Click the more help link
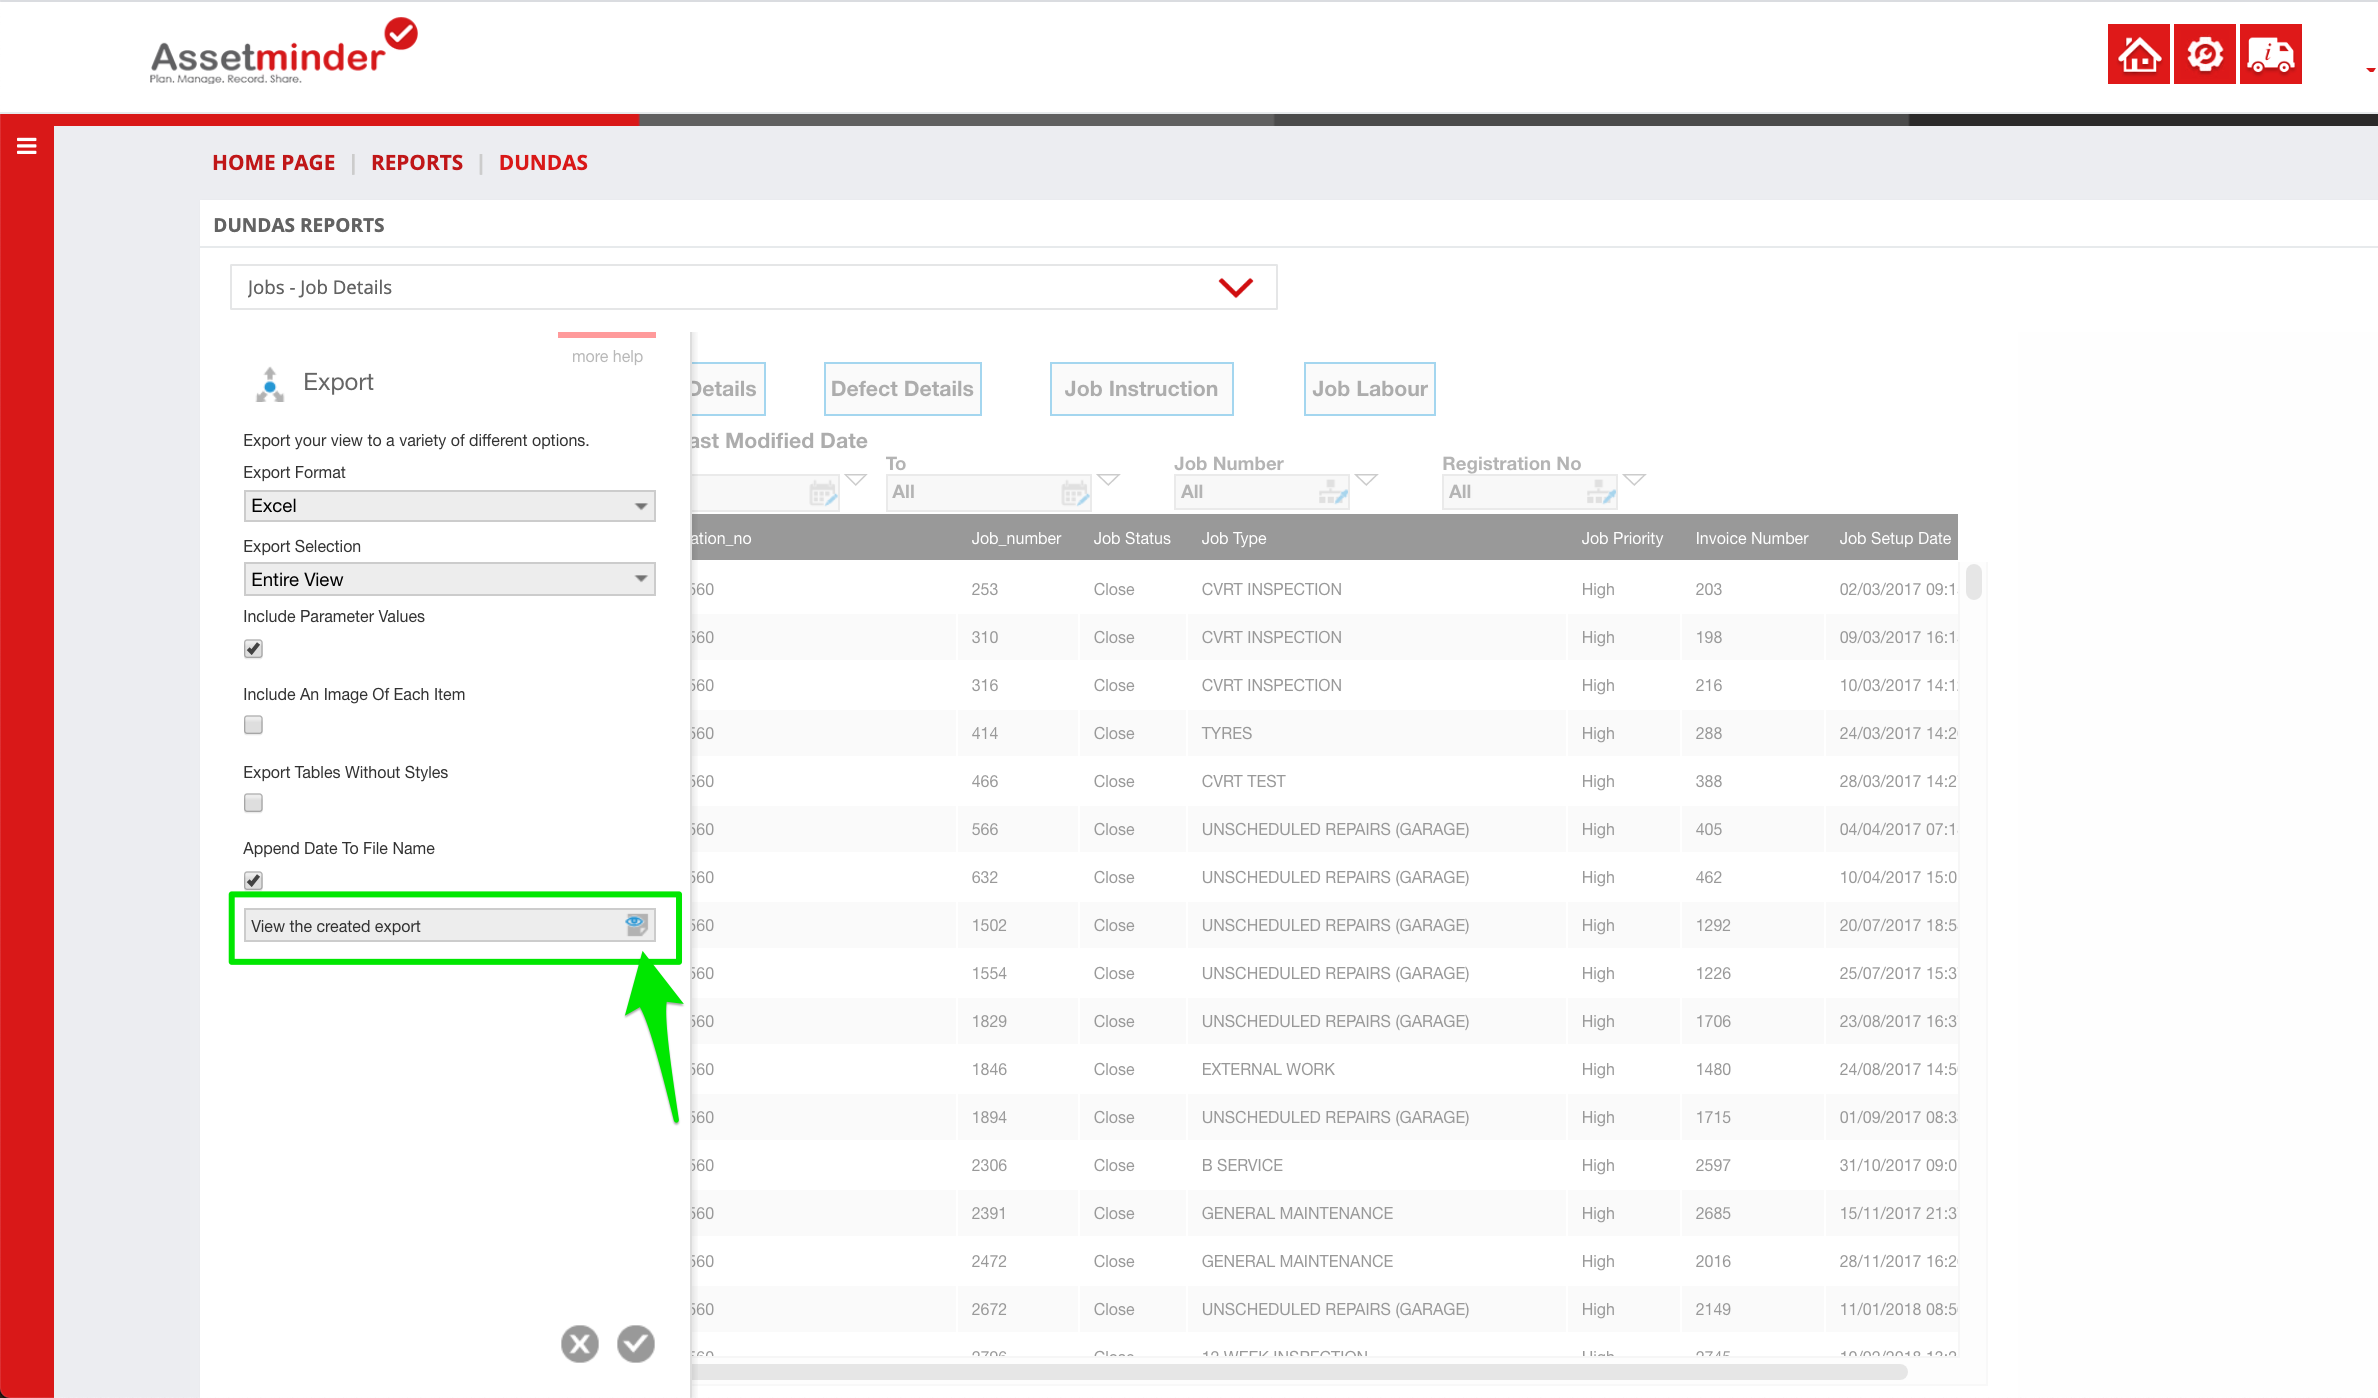The width and height of the screenshot is (2378, 1398). [607, 357]
